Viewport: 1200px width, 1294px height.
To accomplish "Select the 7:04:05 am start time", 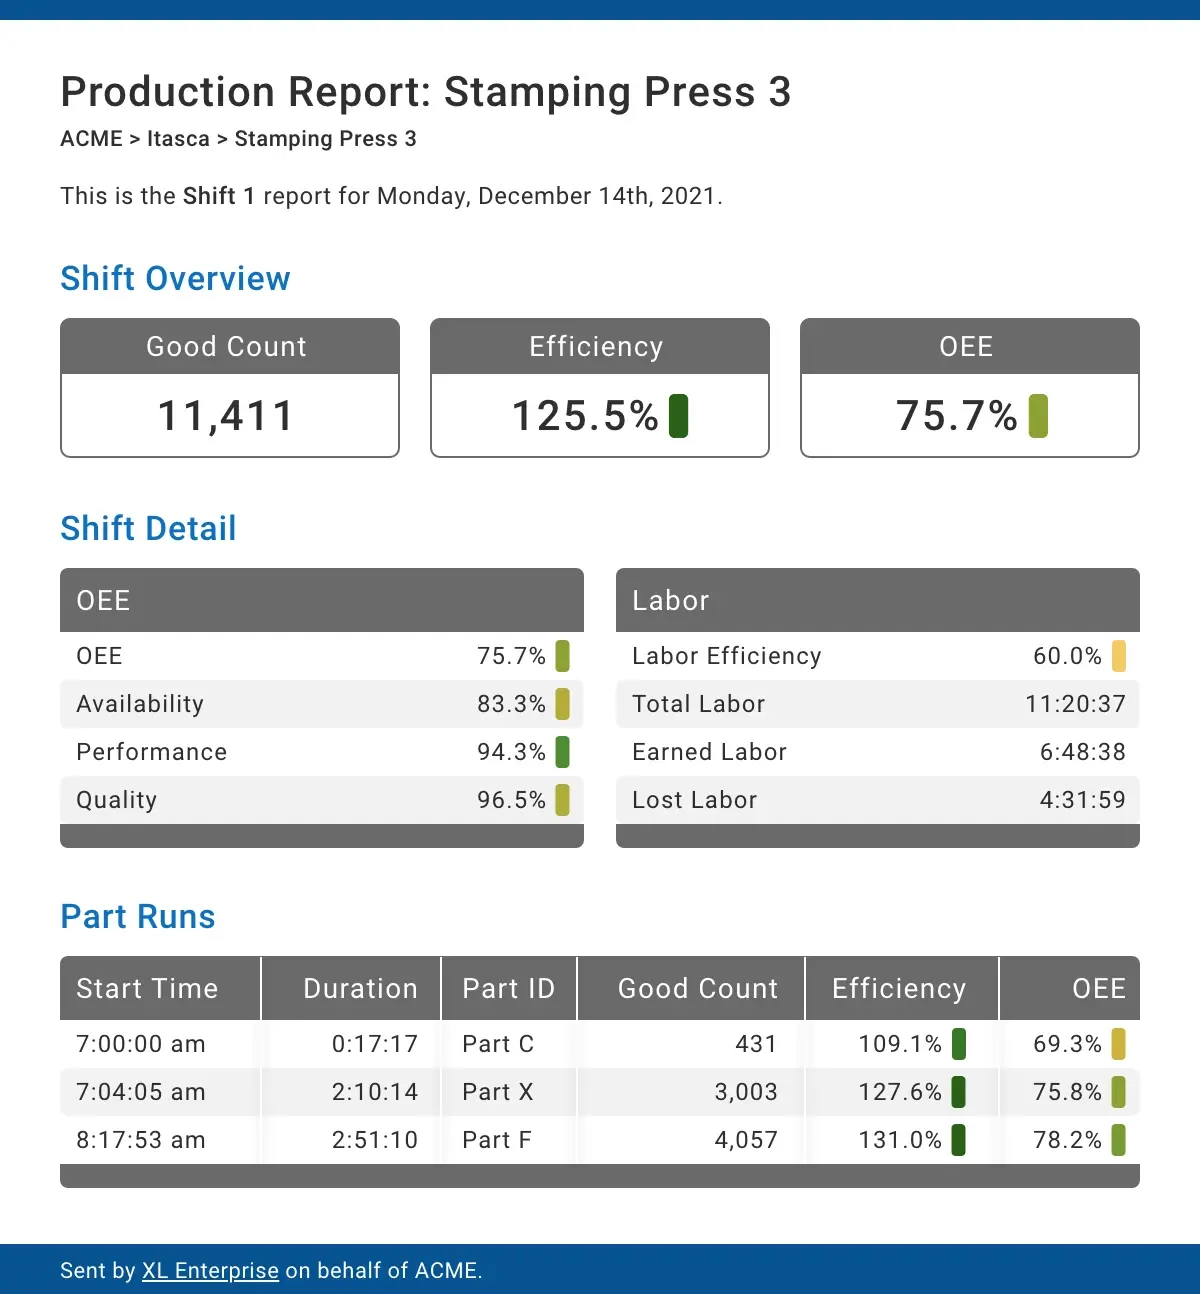I will pos(141,1092).
